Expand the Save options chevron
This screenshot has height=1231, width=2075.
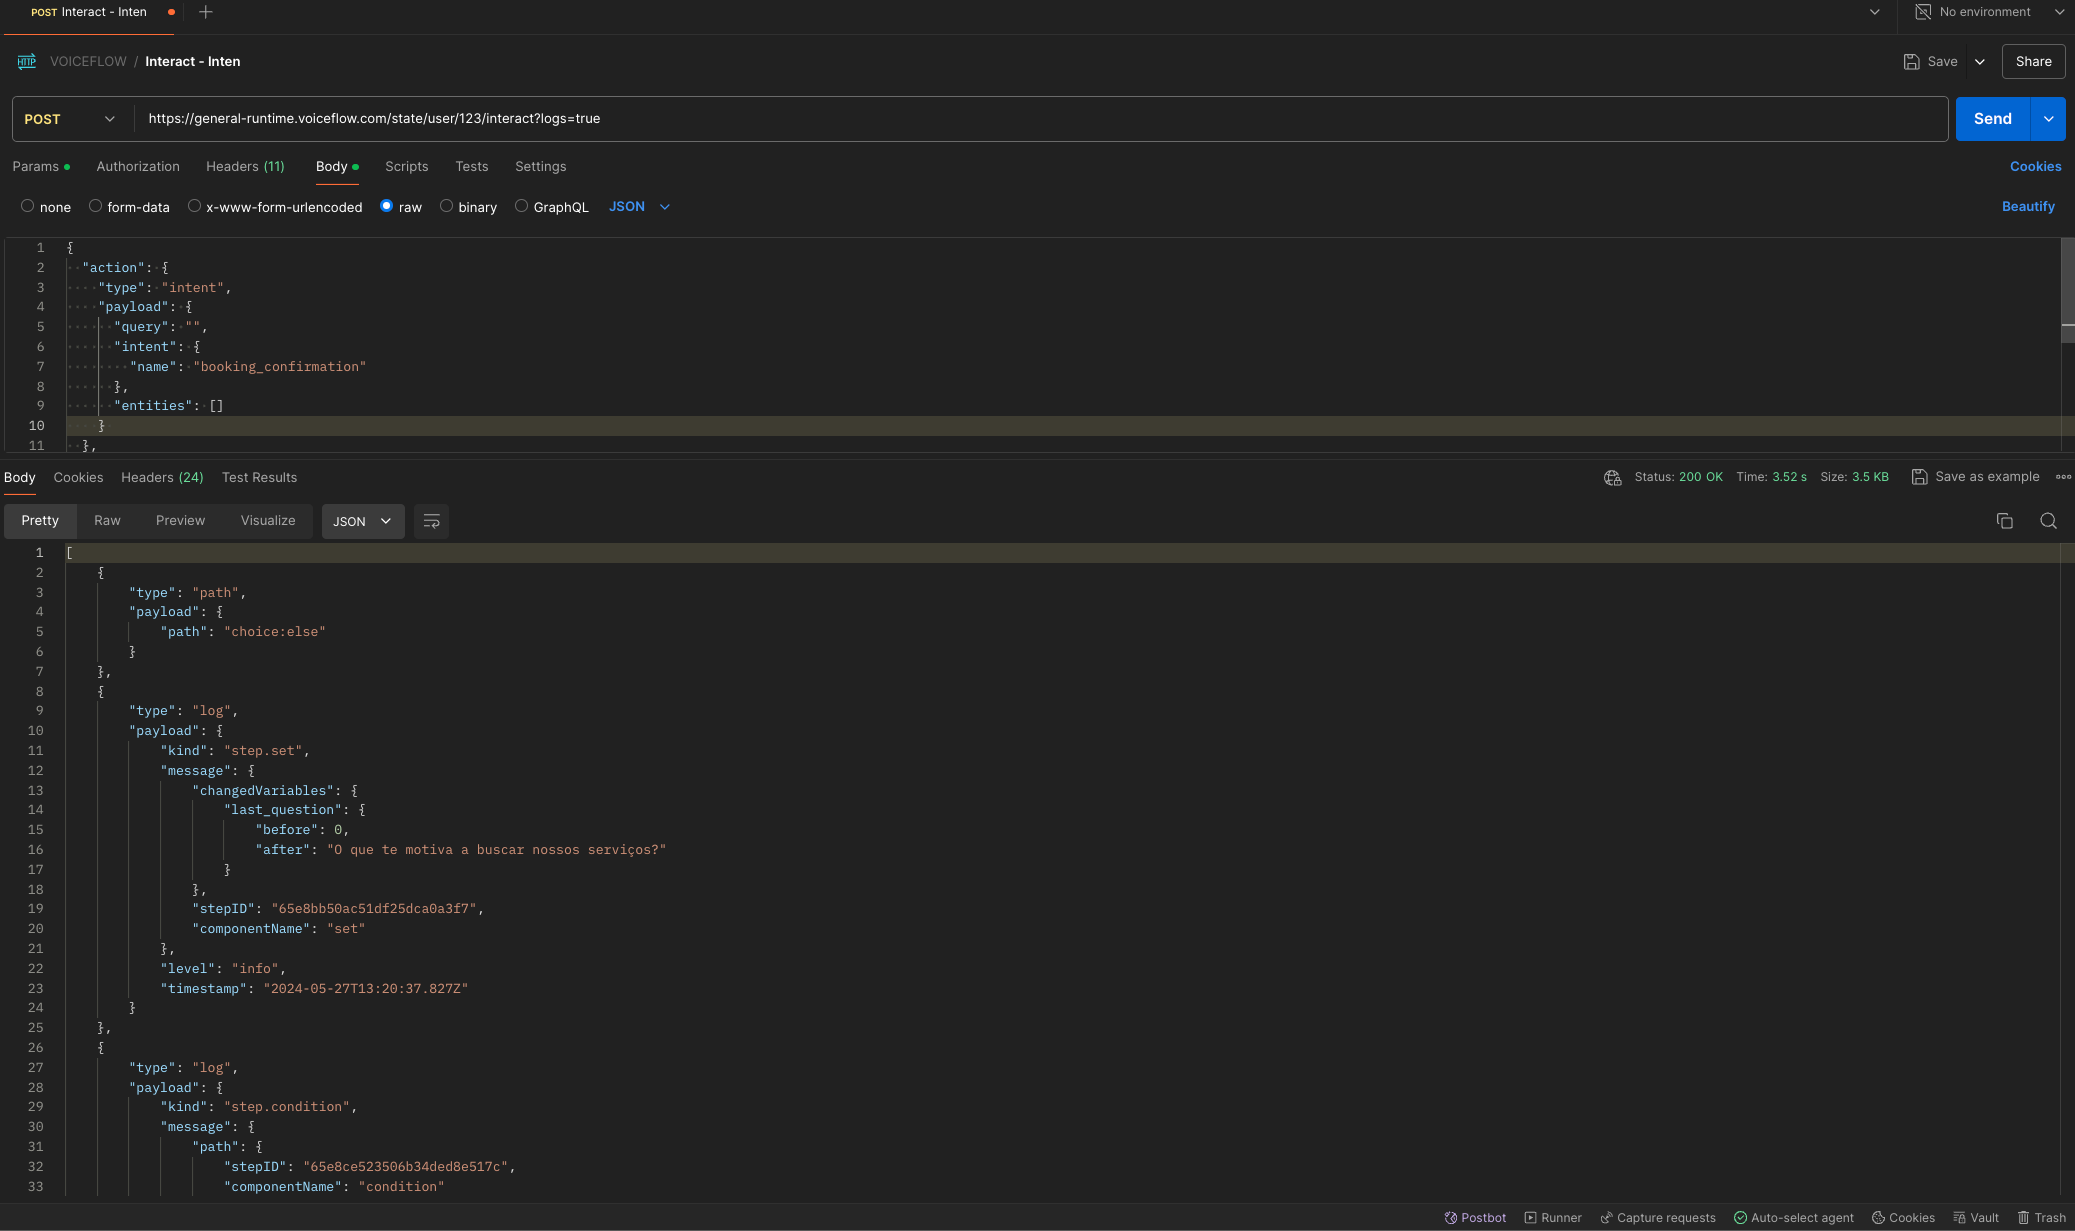(1979, 61)
